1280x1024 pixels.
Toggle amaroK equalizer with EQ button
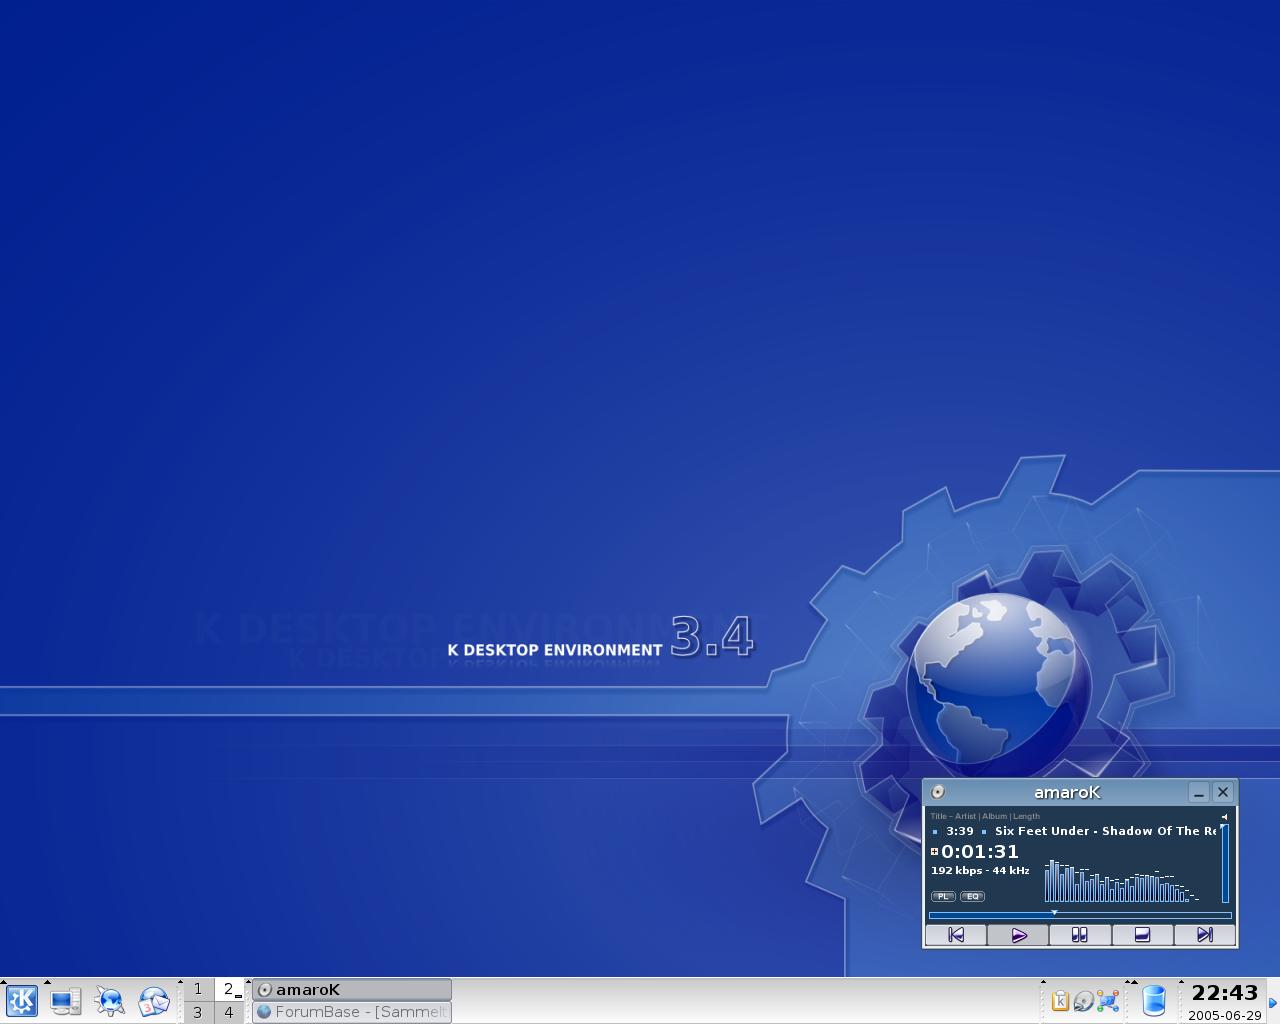[972, 896]
